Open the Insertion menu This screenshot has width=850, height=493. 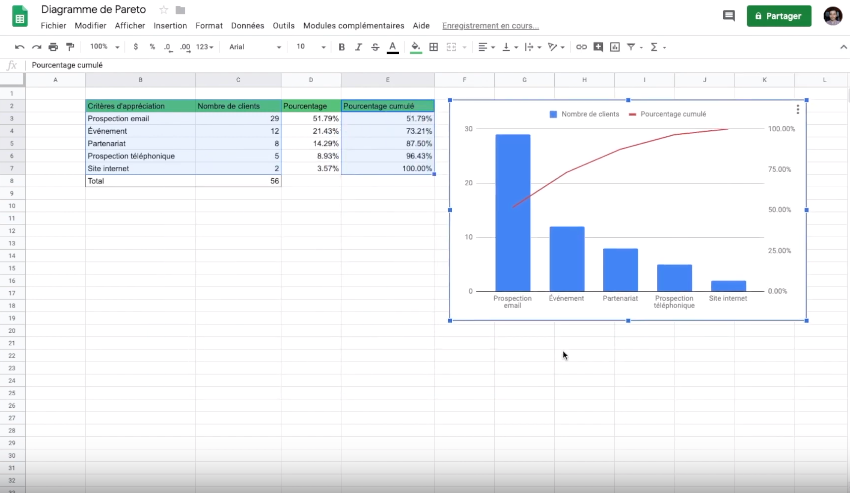click(170, 25)
